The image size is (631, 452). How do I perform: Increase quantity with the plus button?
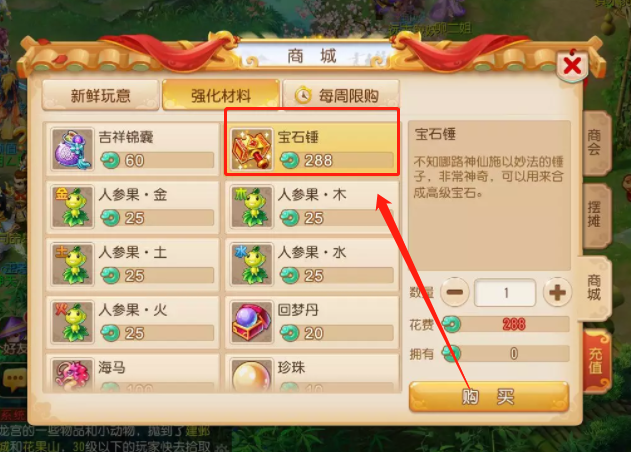coord(557,292)
